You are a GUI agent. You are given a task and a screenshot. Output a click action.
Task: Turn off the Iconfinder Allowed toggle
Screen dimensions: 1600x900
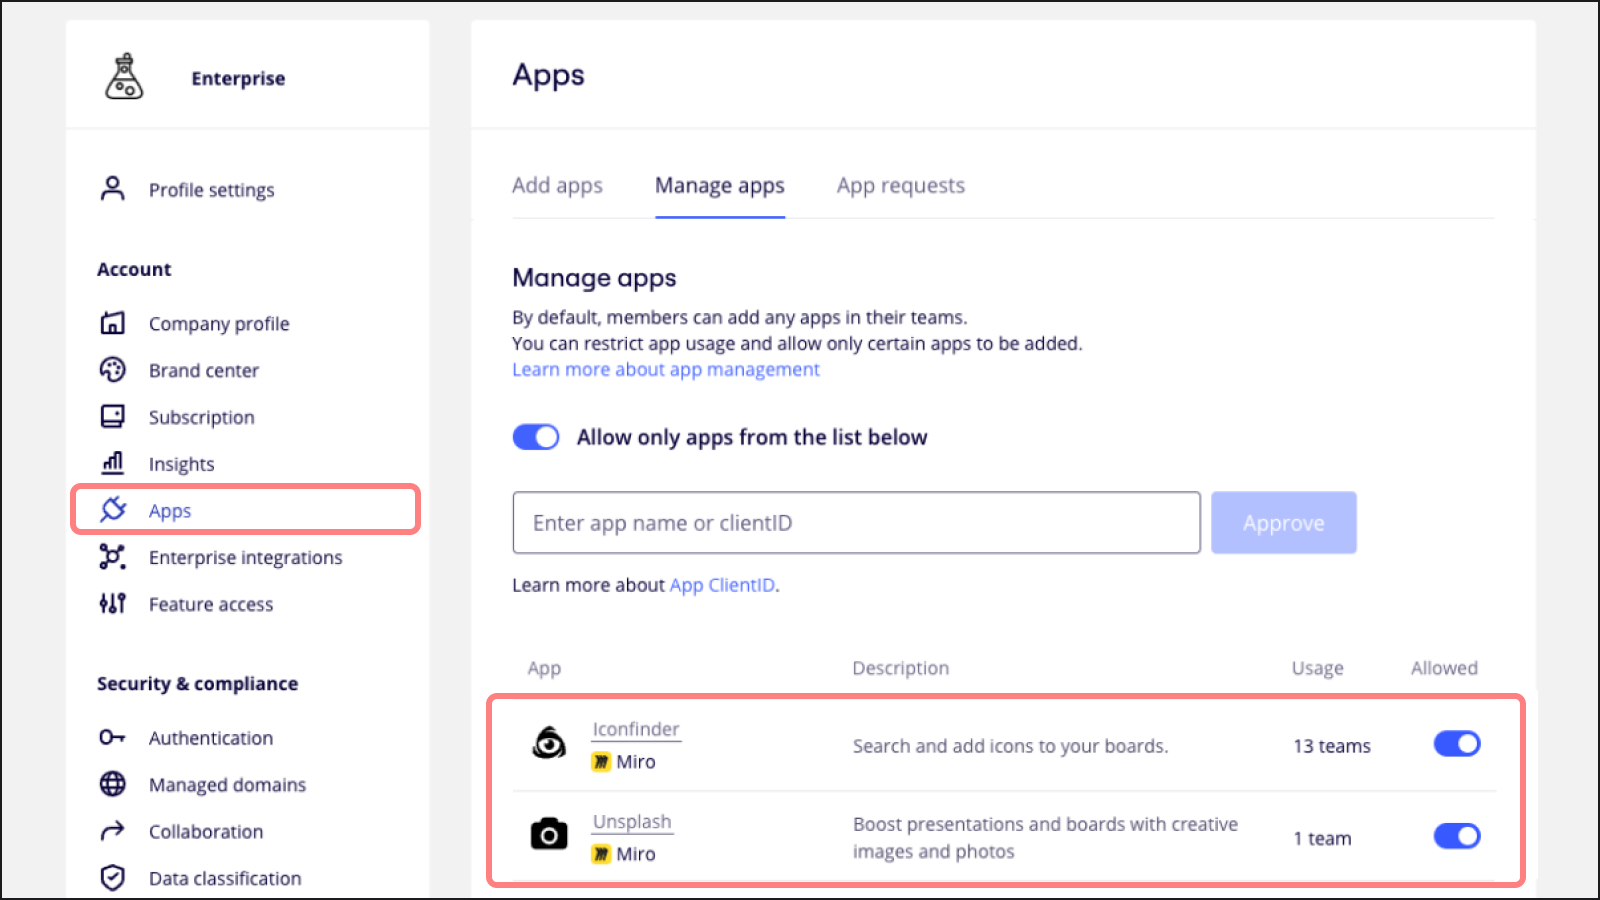[x=1457, y=744]
